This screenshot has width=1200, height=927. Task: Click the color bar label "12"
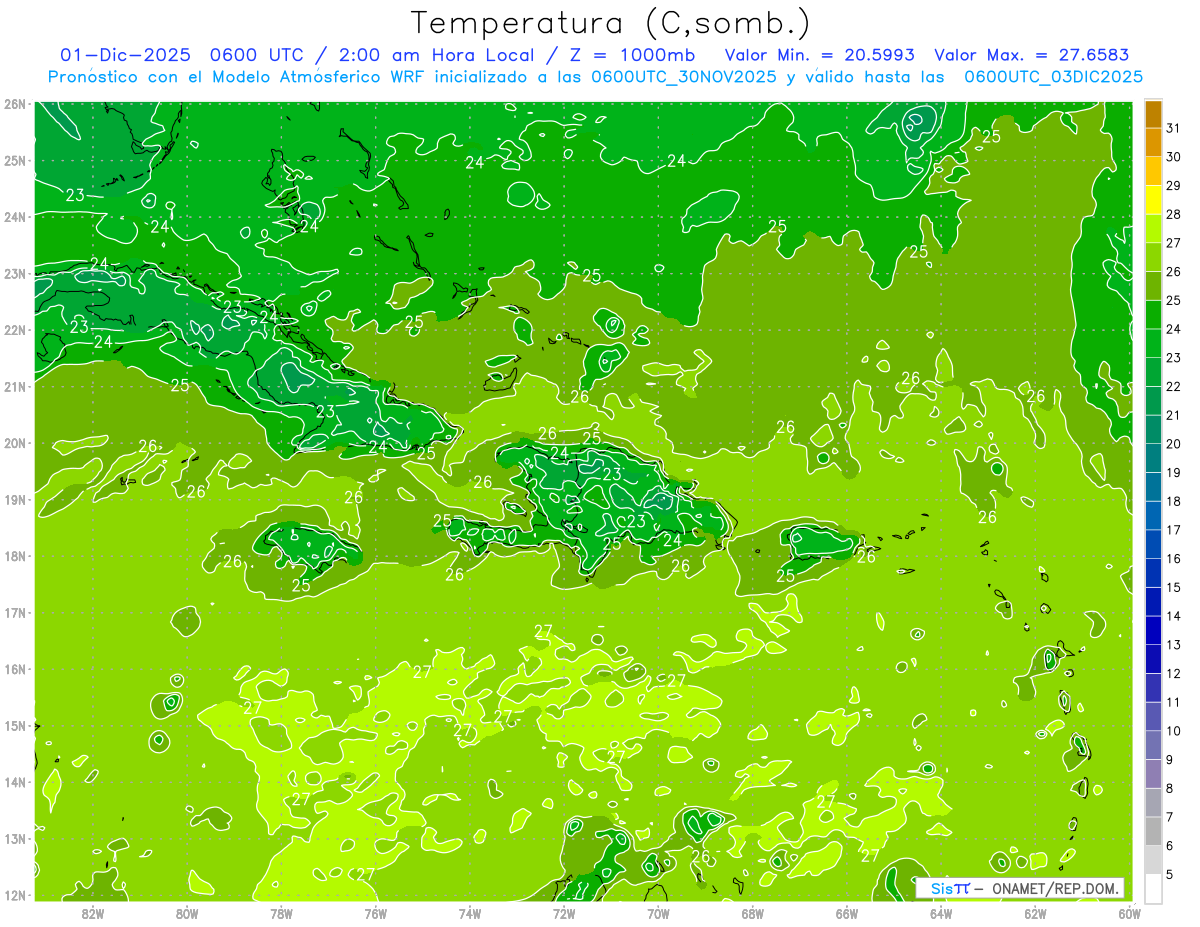pyautogui.click(x=1174, y=673)
